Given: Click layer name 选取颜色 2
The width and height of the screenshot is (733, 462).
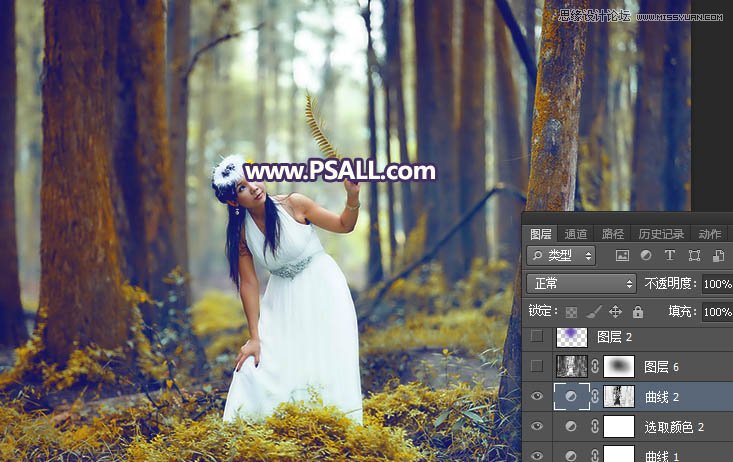Looking at the screenshot, I should point(675,427).
